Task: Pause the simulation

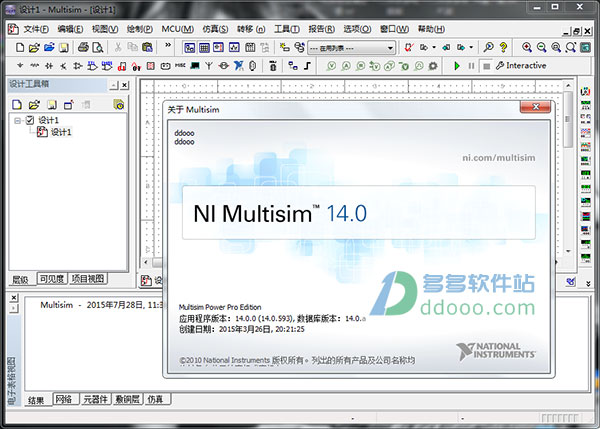Action: (471, 66)
